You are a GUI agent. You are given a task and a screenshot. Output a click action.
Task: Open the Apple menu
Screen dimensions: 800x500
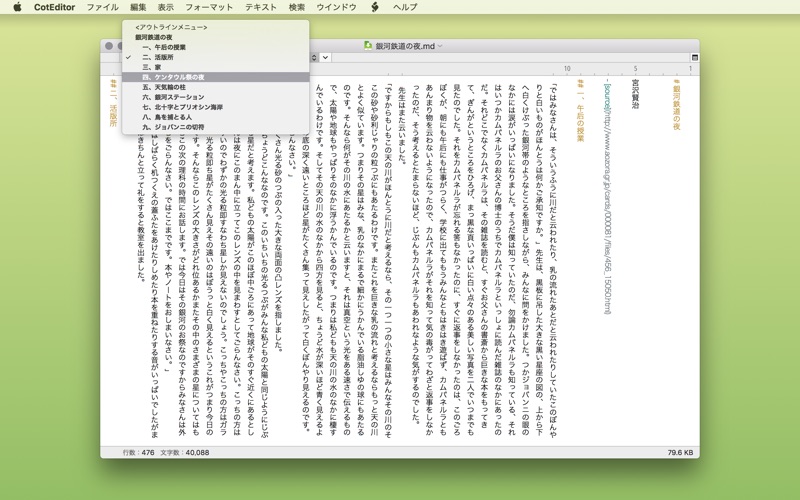[x=17, y=7]
